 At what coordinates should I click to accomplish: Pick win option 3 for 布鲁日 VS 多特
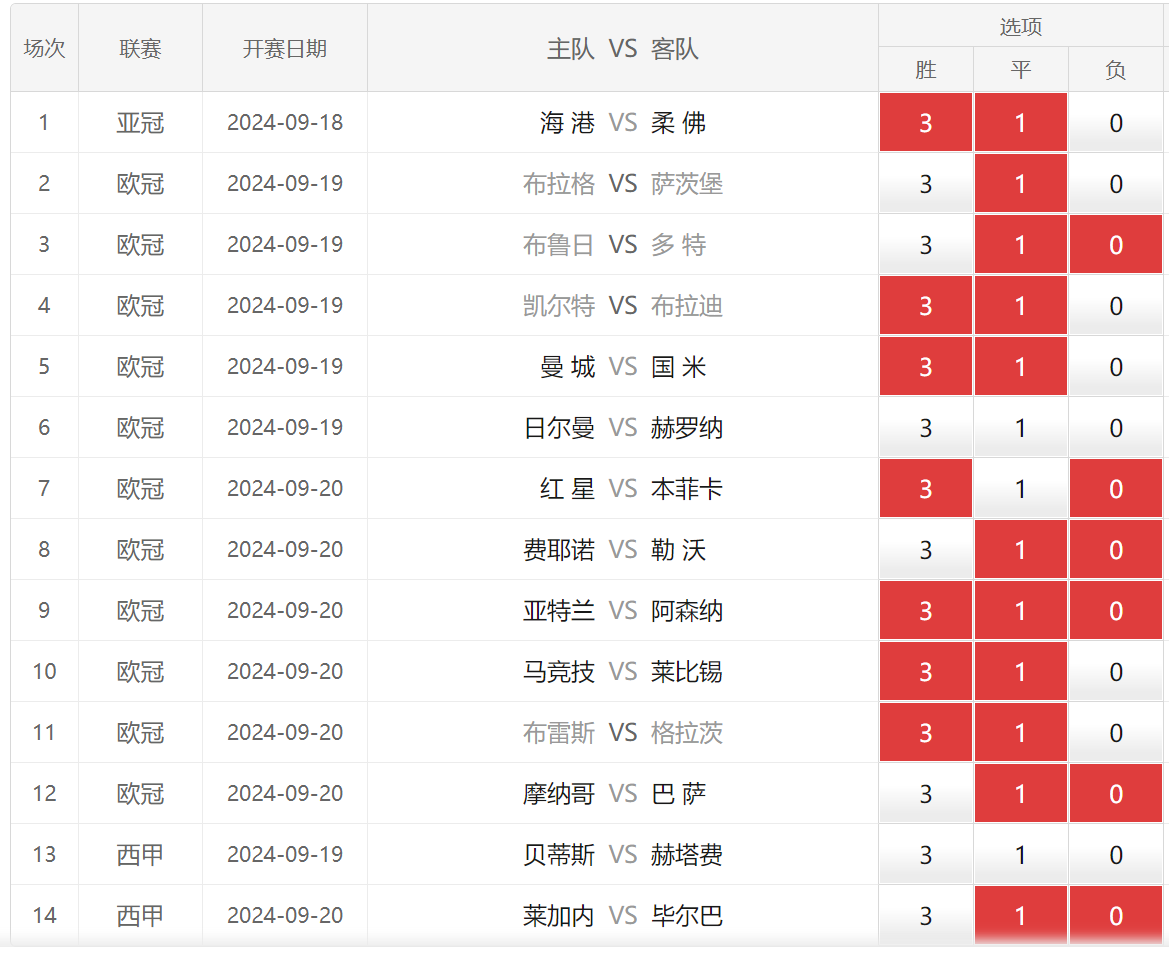click(925, 245)
